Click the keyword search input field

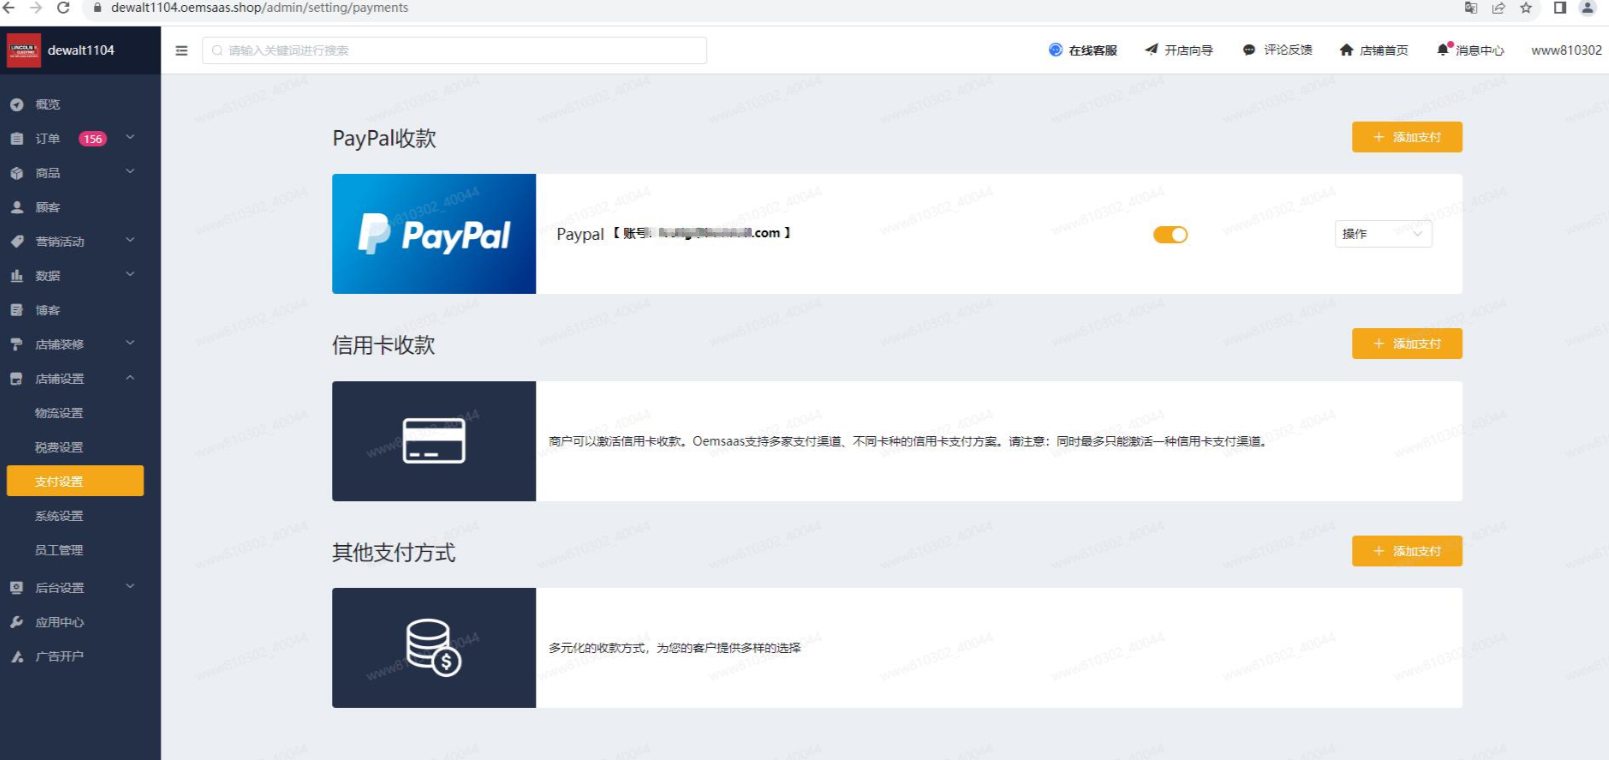point(455,50)
